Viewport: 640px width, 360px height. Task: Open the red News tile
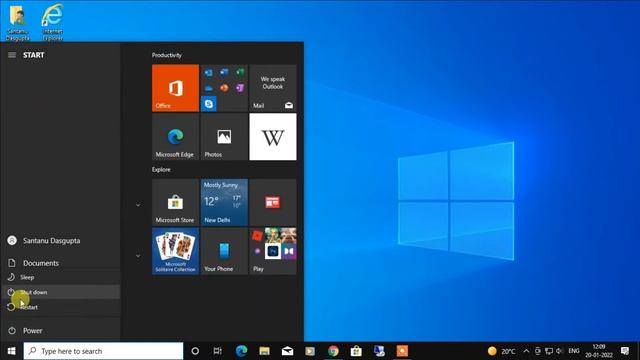273,202
